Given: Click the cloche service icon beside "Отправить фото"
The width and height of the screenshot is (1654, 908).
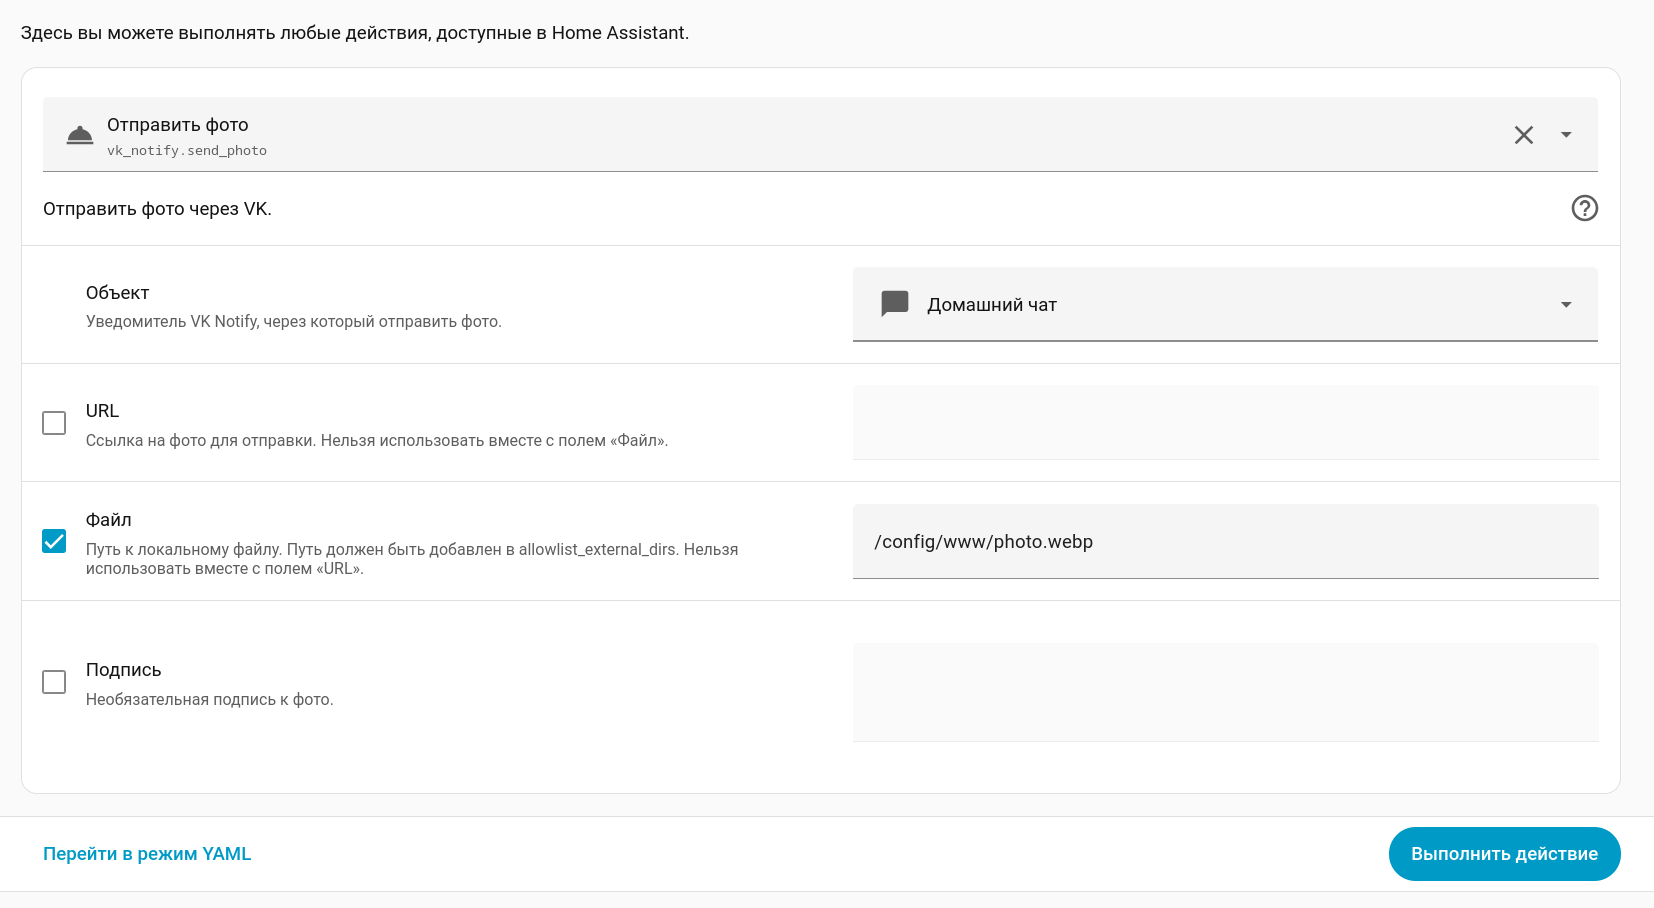Looking at the screenshot, I should [80, 134].
